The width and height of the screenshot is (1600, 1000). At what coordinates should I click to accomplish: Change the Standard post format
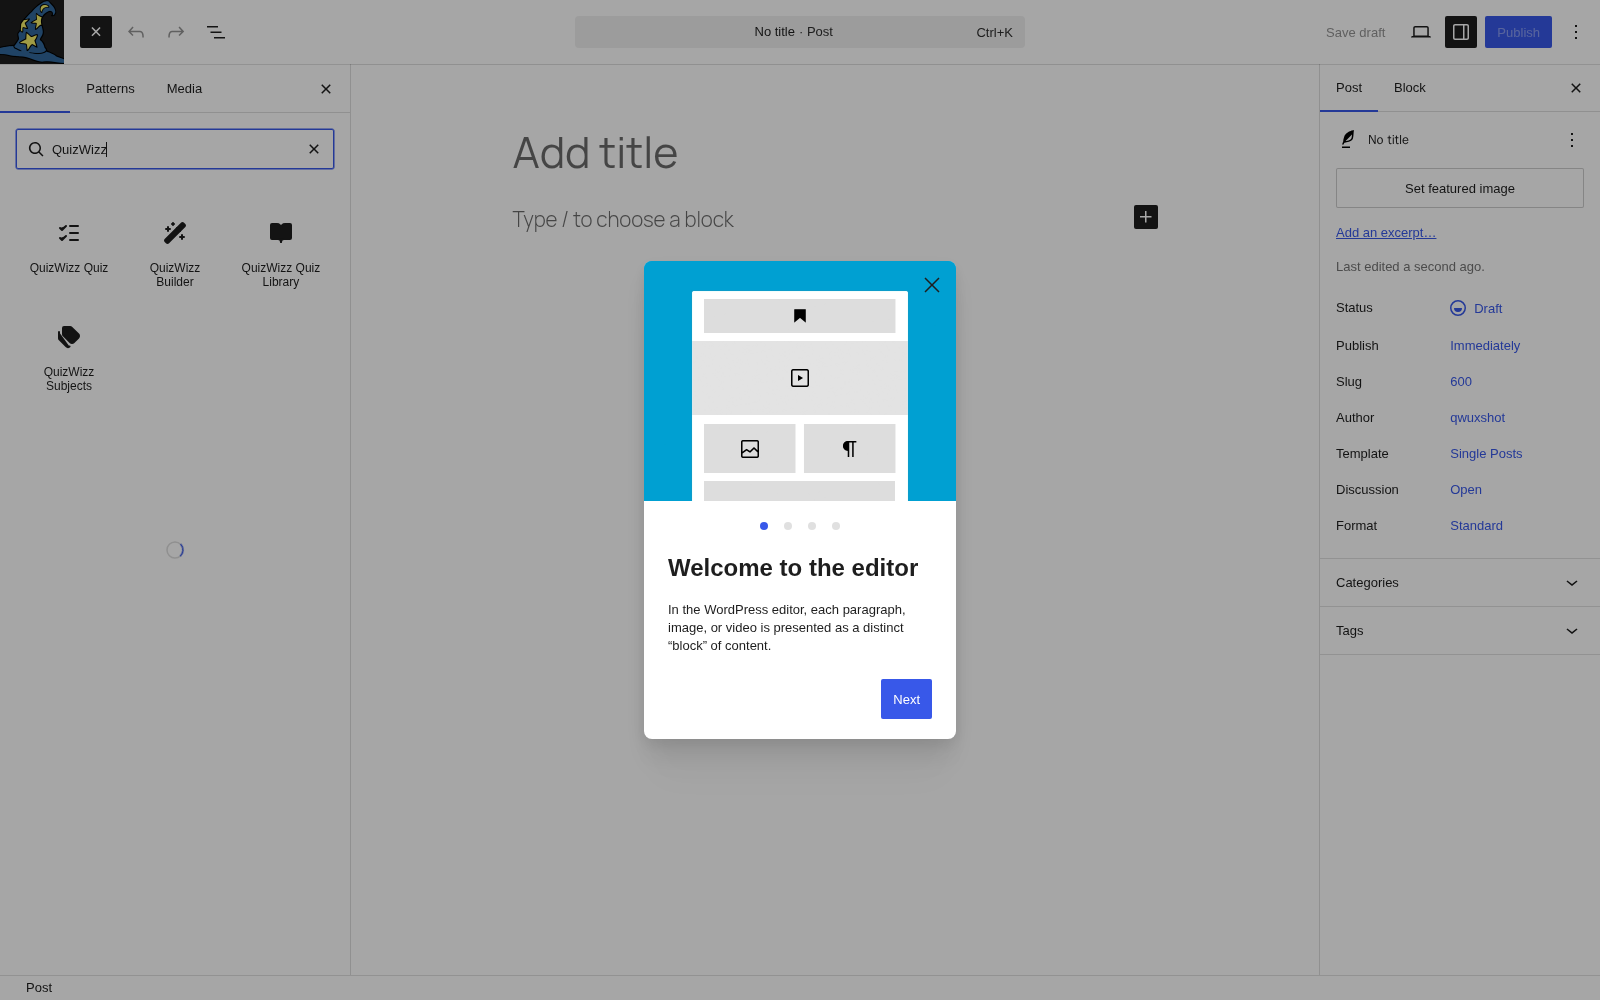pyautogui.click(x=1476, y=526)
